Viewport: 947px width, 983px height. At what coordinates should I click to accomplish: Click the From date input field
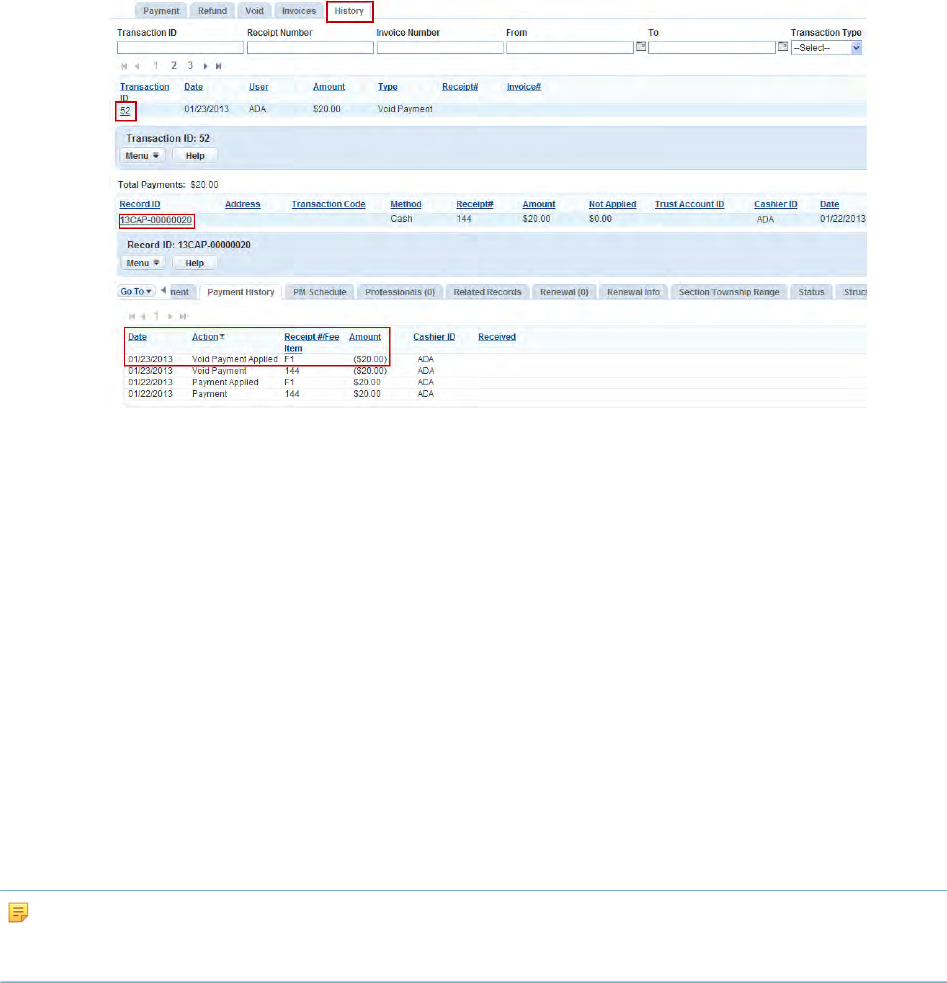pos(570,48)
